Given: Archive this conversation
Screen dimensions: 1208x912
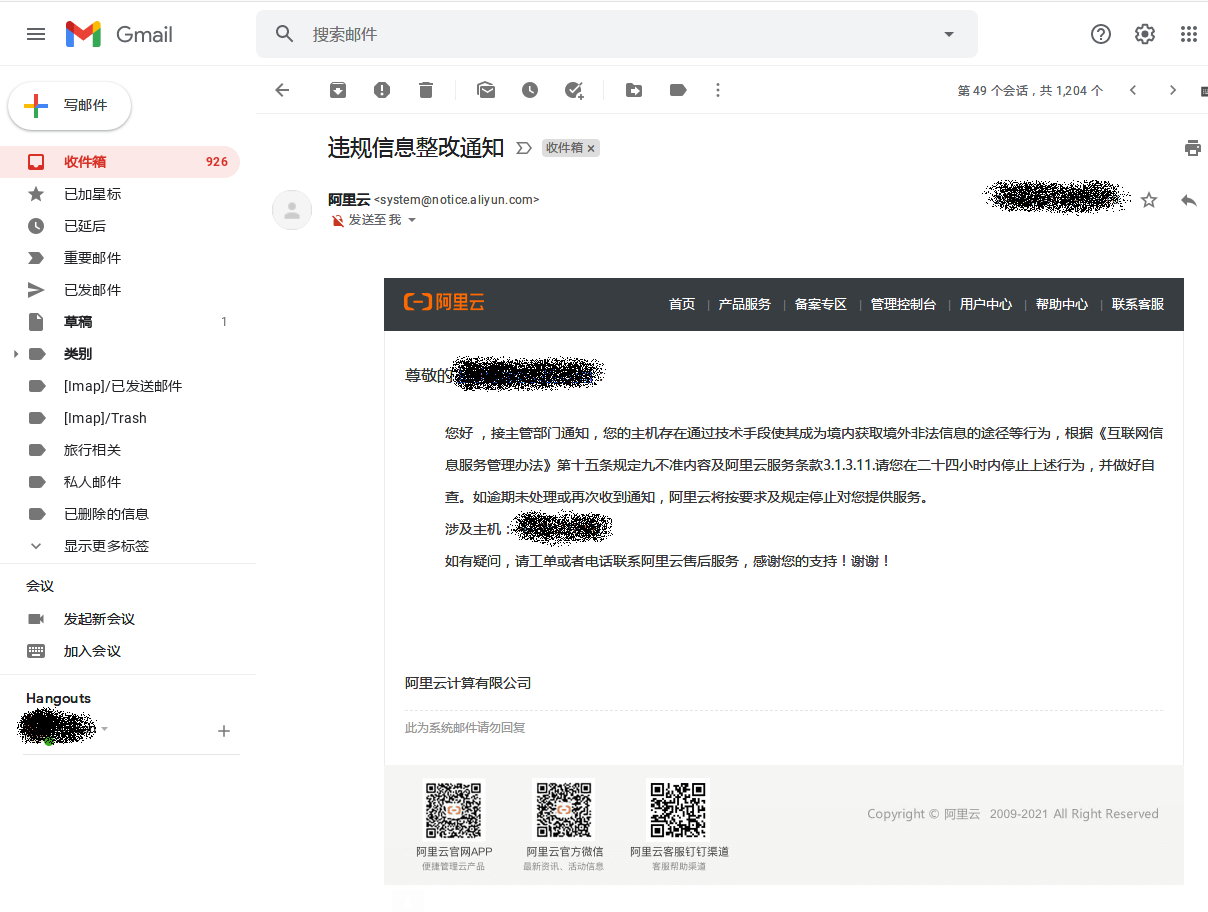Looking at the screenshot, I should pyautogui.click(x=338, y=90).
